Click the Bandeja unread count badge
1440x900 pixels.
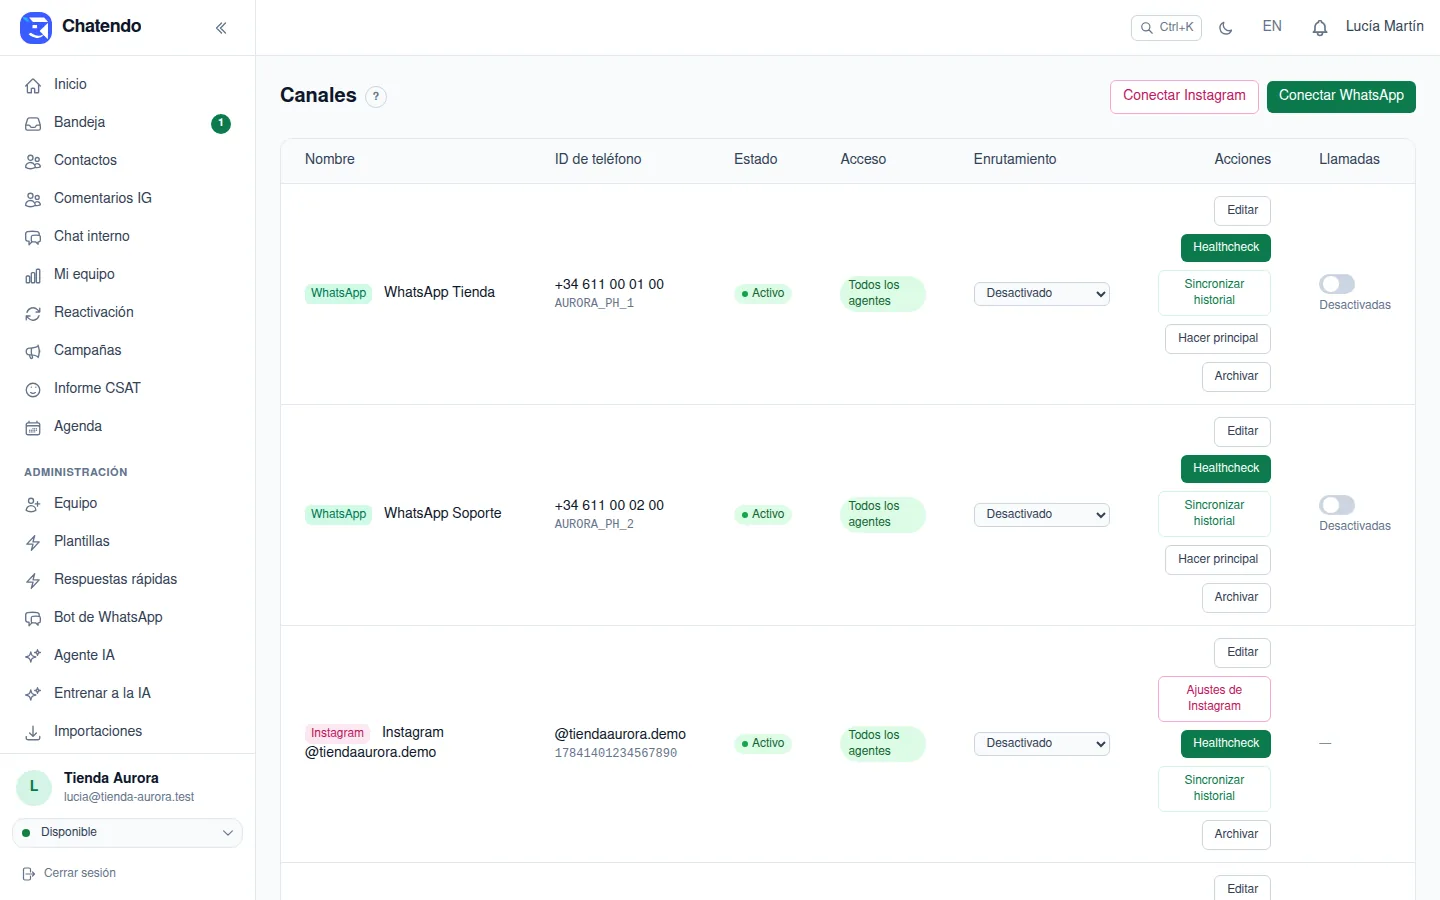pyautogui.click(x=221, y=123)
